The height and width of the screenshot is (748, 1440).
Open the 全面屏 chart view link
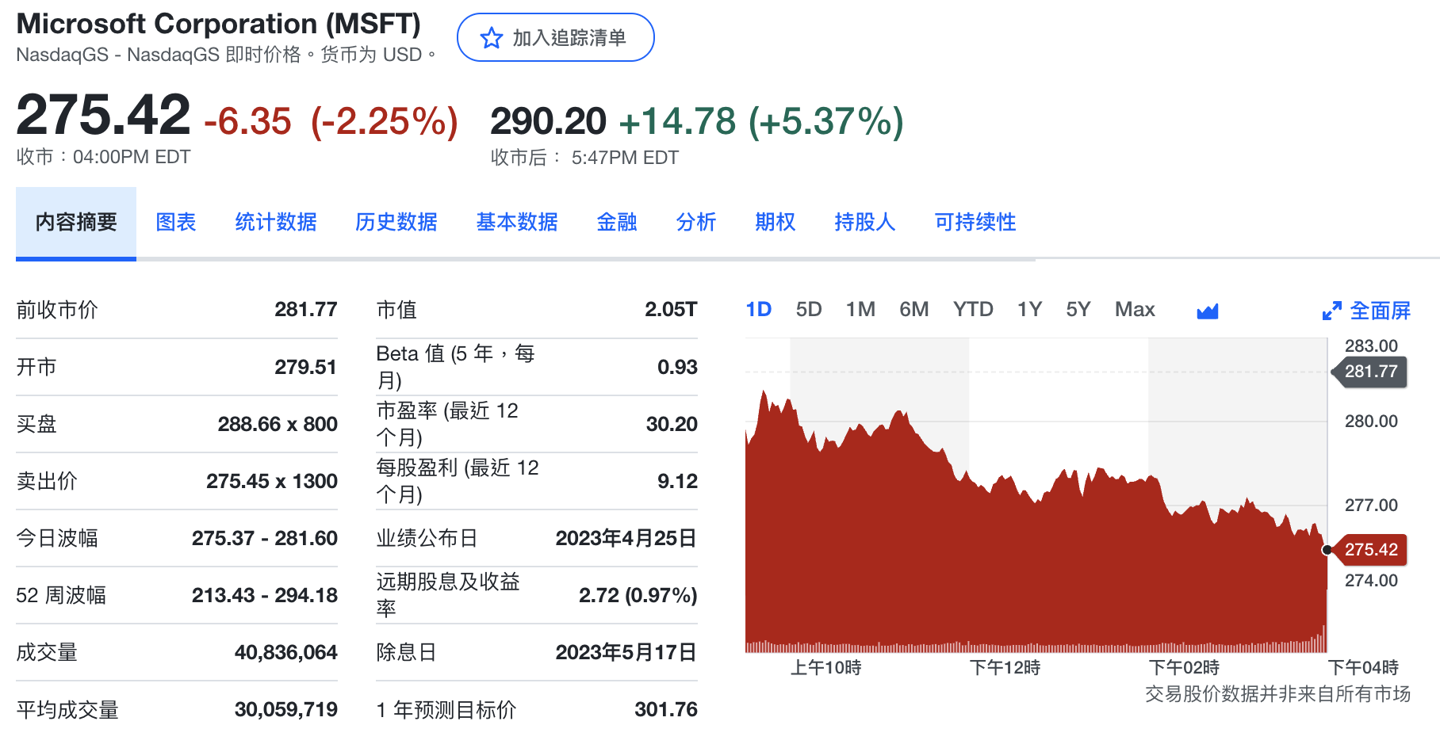pos(1382,310)
